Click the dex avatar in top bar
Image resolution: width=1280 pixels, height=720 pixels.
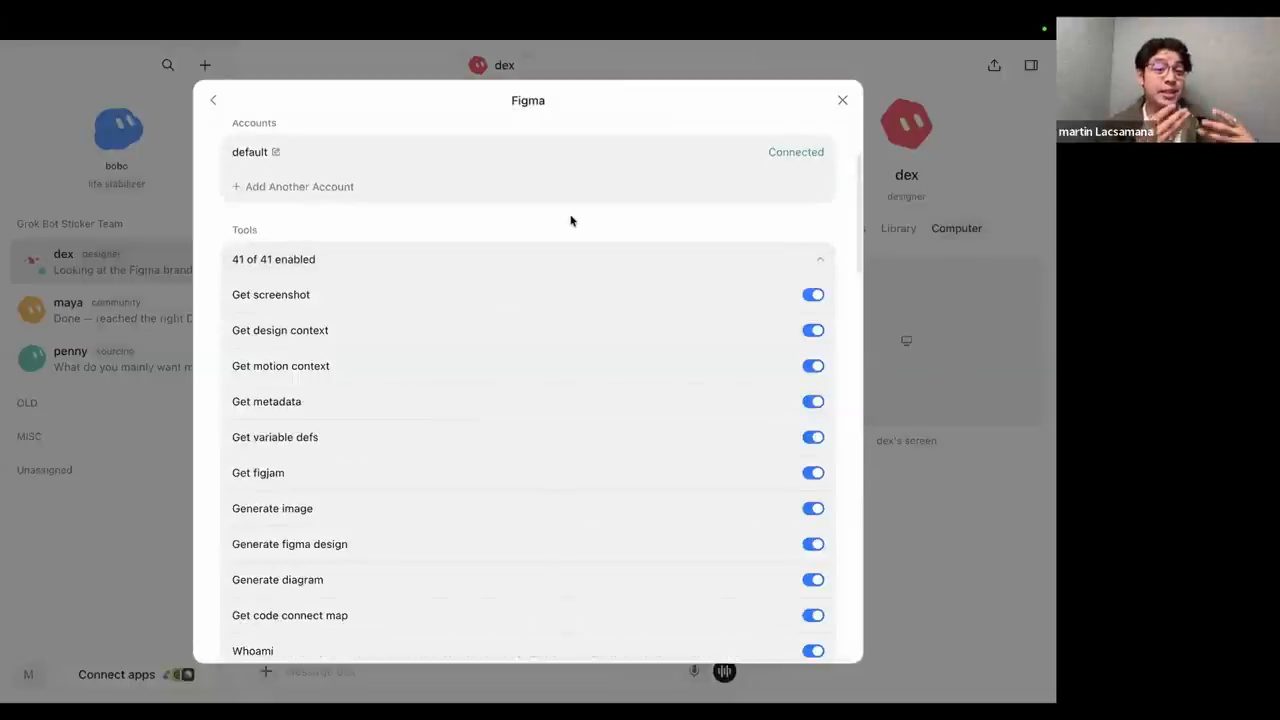click(478, 65)
